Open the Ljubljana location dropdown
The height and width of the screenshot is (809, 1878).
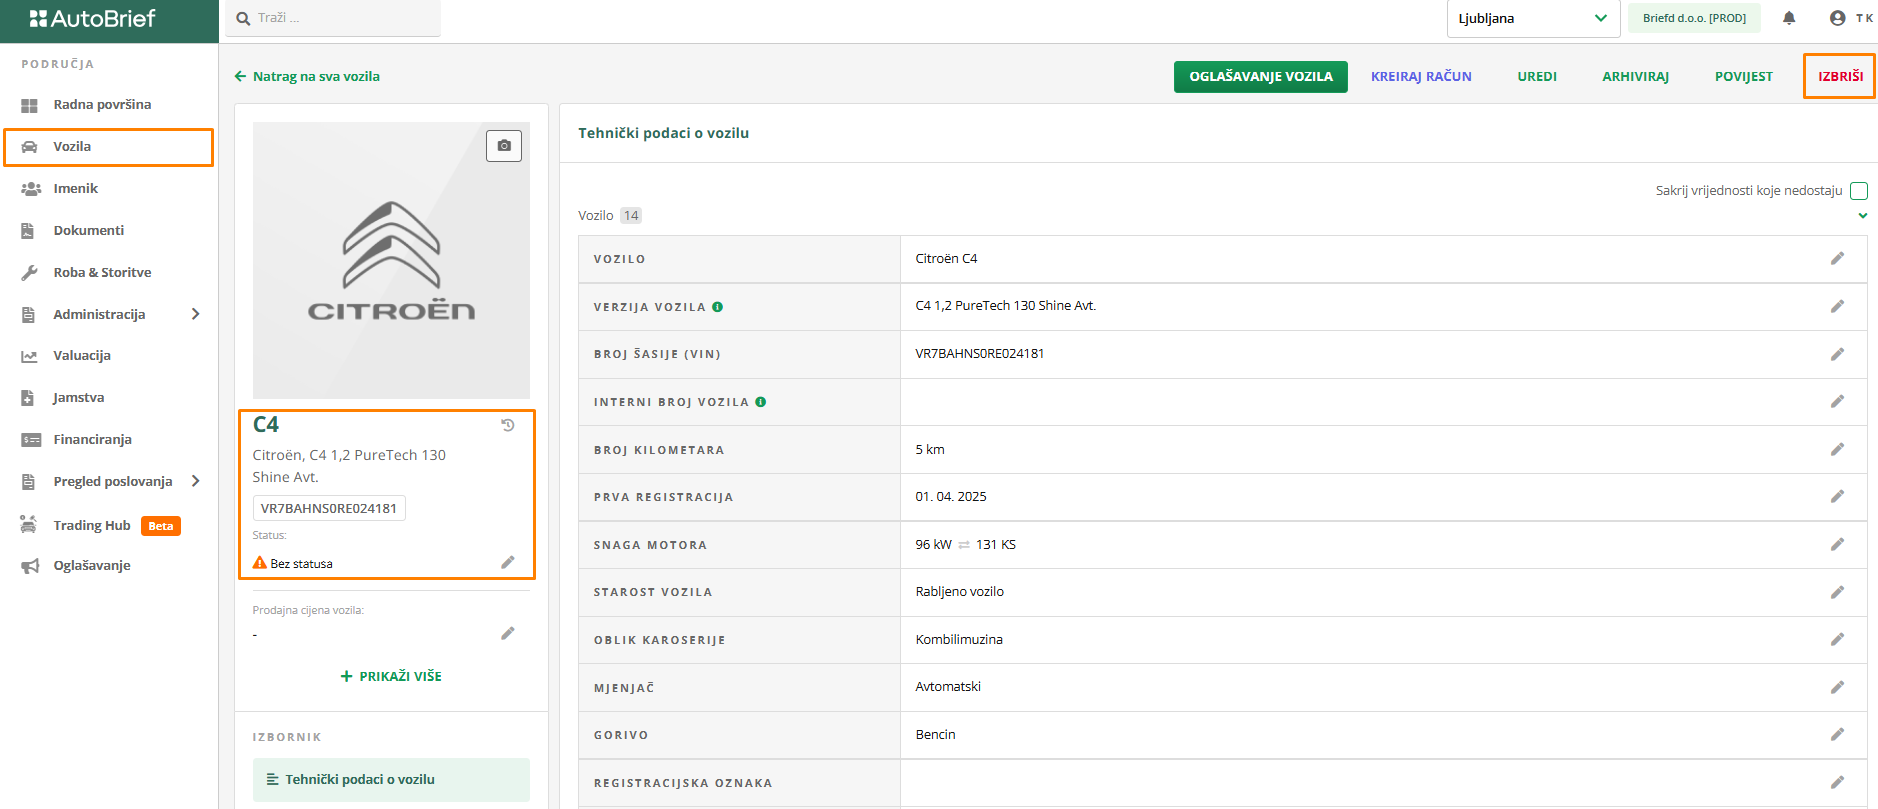click(x=1533, y=18)
